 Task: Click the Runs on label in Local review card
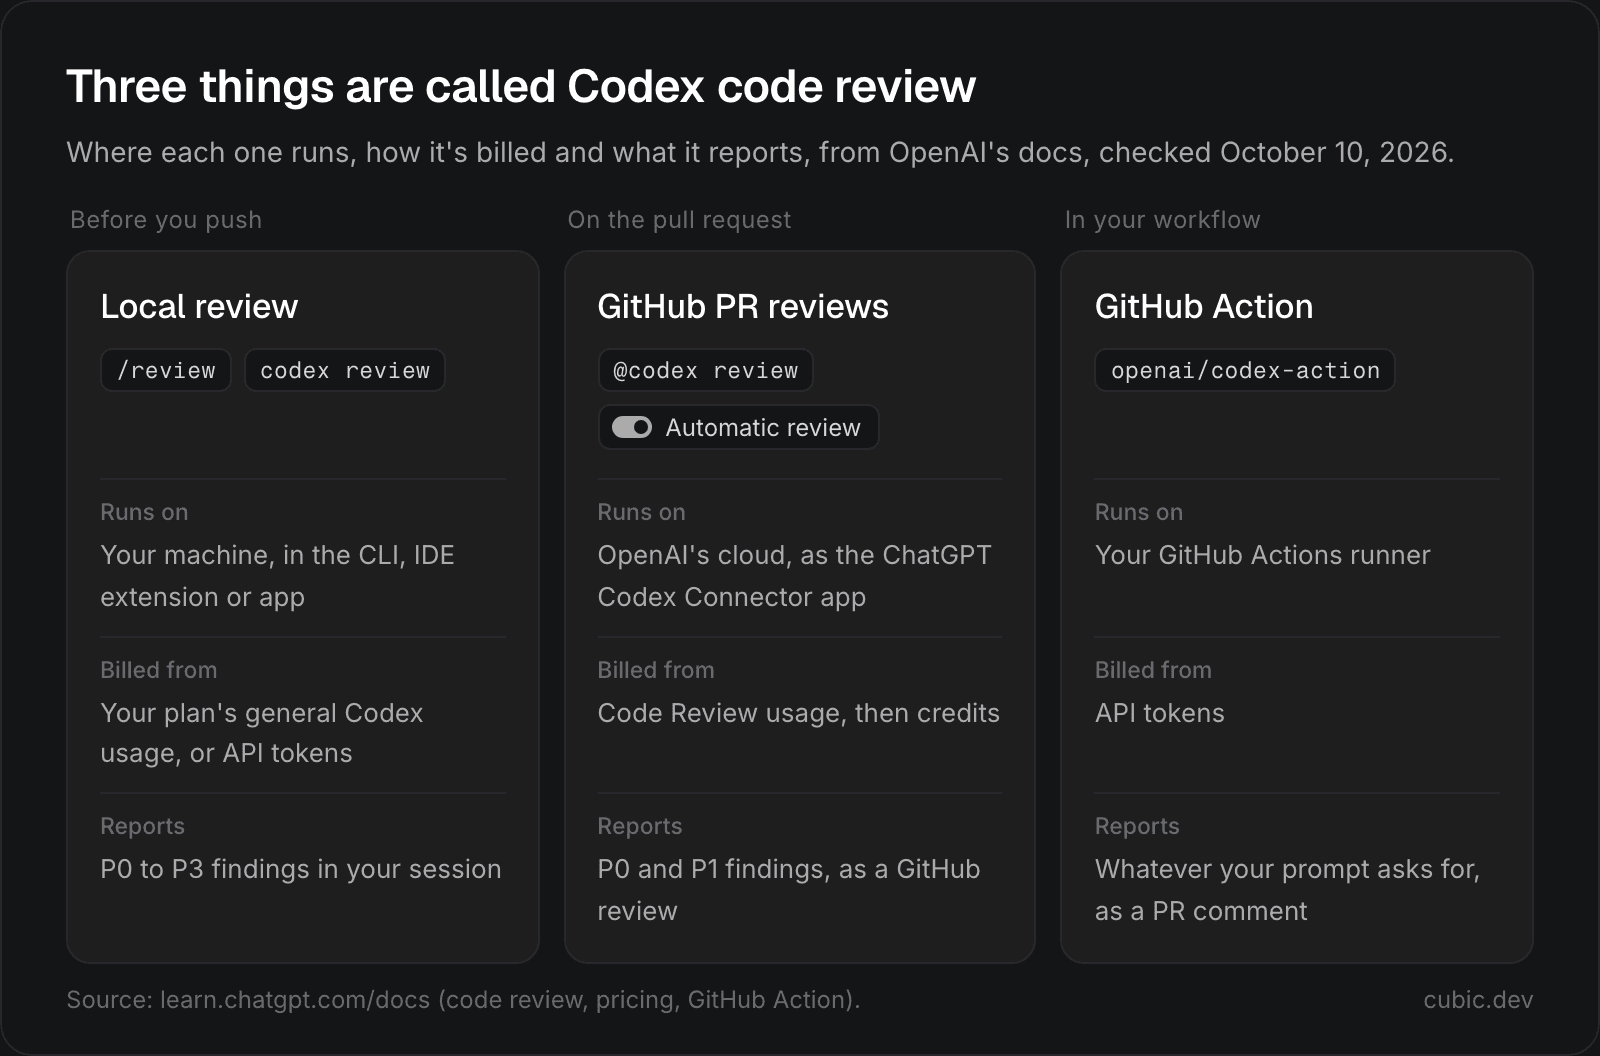[144, 512]
